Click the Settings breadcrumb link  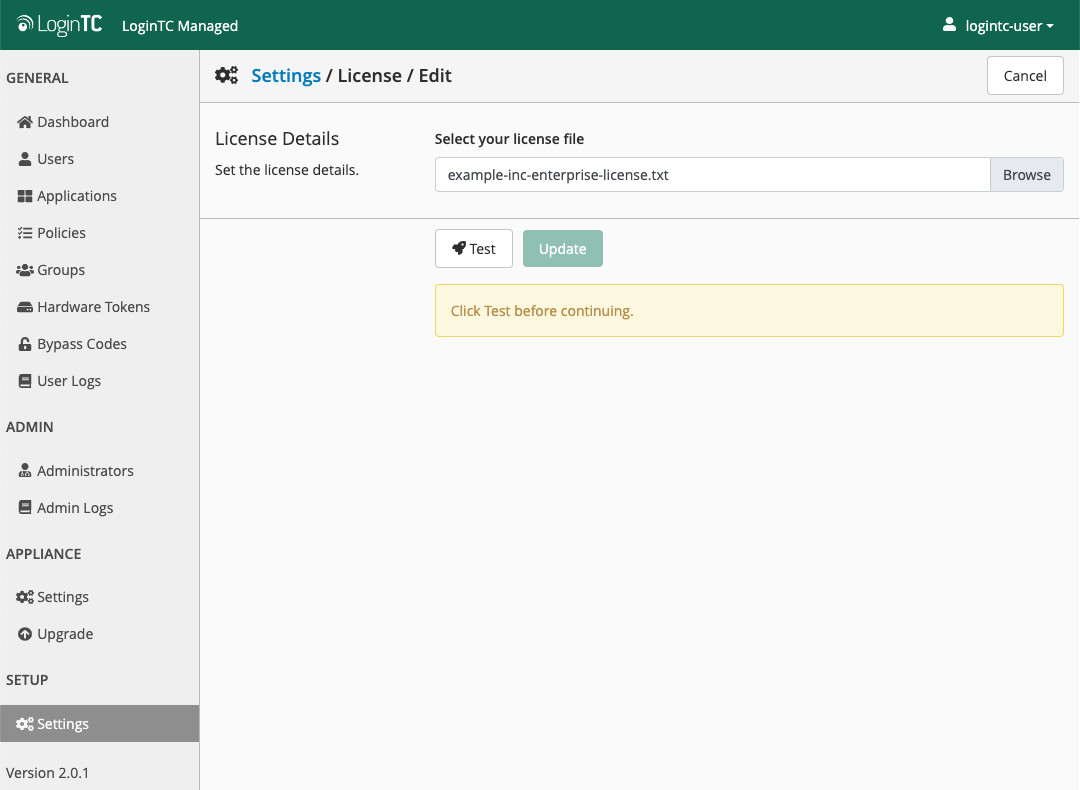pyautogui.click(x=286, y=76)
